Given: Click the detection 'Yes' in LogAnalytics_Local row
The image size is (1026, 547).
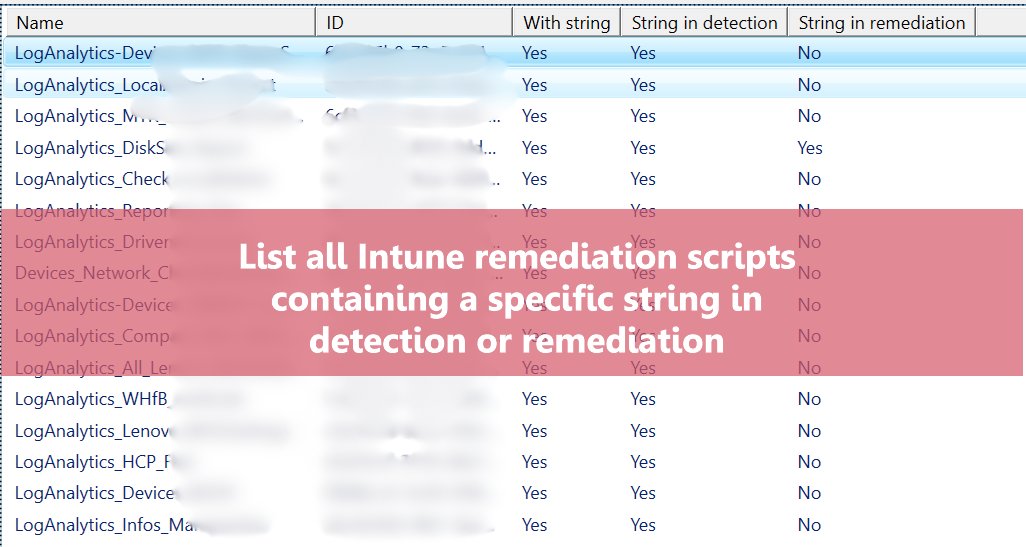Looking at the screenshot, I should pyautogui.click(x=643, y=85).
